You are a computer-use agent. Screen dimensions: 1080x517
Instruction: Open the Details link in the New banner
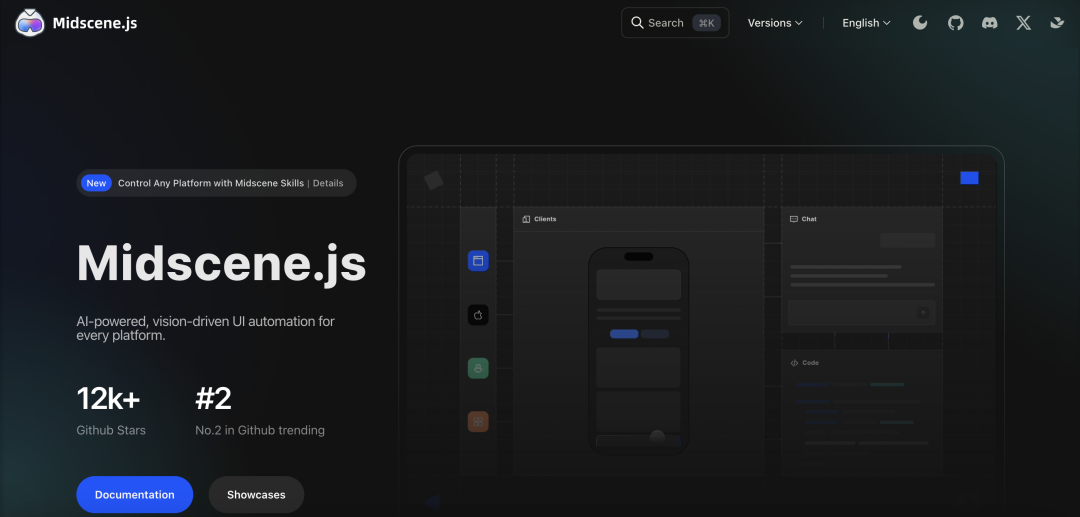(328, 183)
